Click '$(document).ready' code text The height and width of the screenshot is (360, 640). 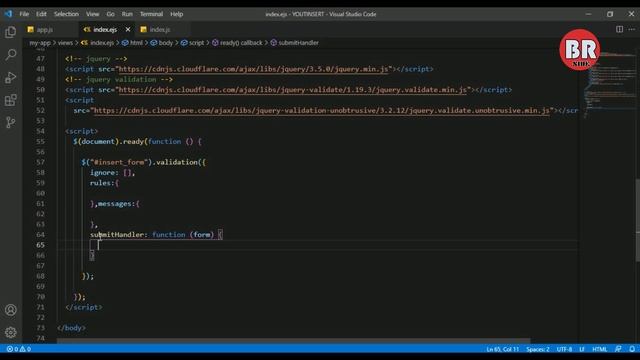coord(108,142)
